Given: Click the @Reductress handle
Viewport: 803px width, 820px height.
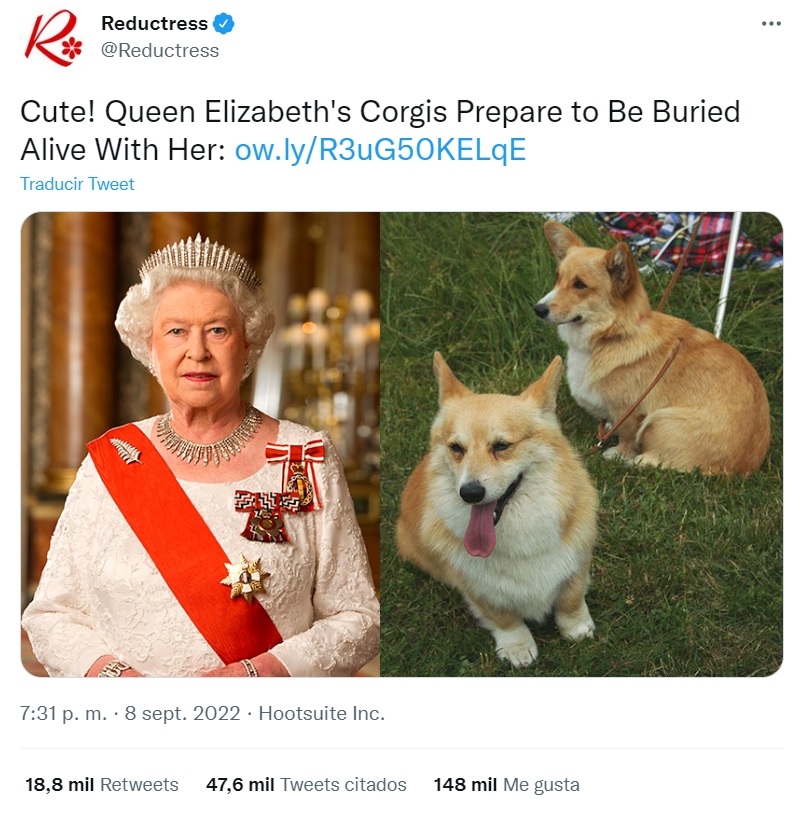Looking at the screenshot, I should pos(160,51).
